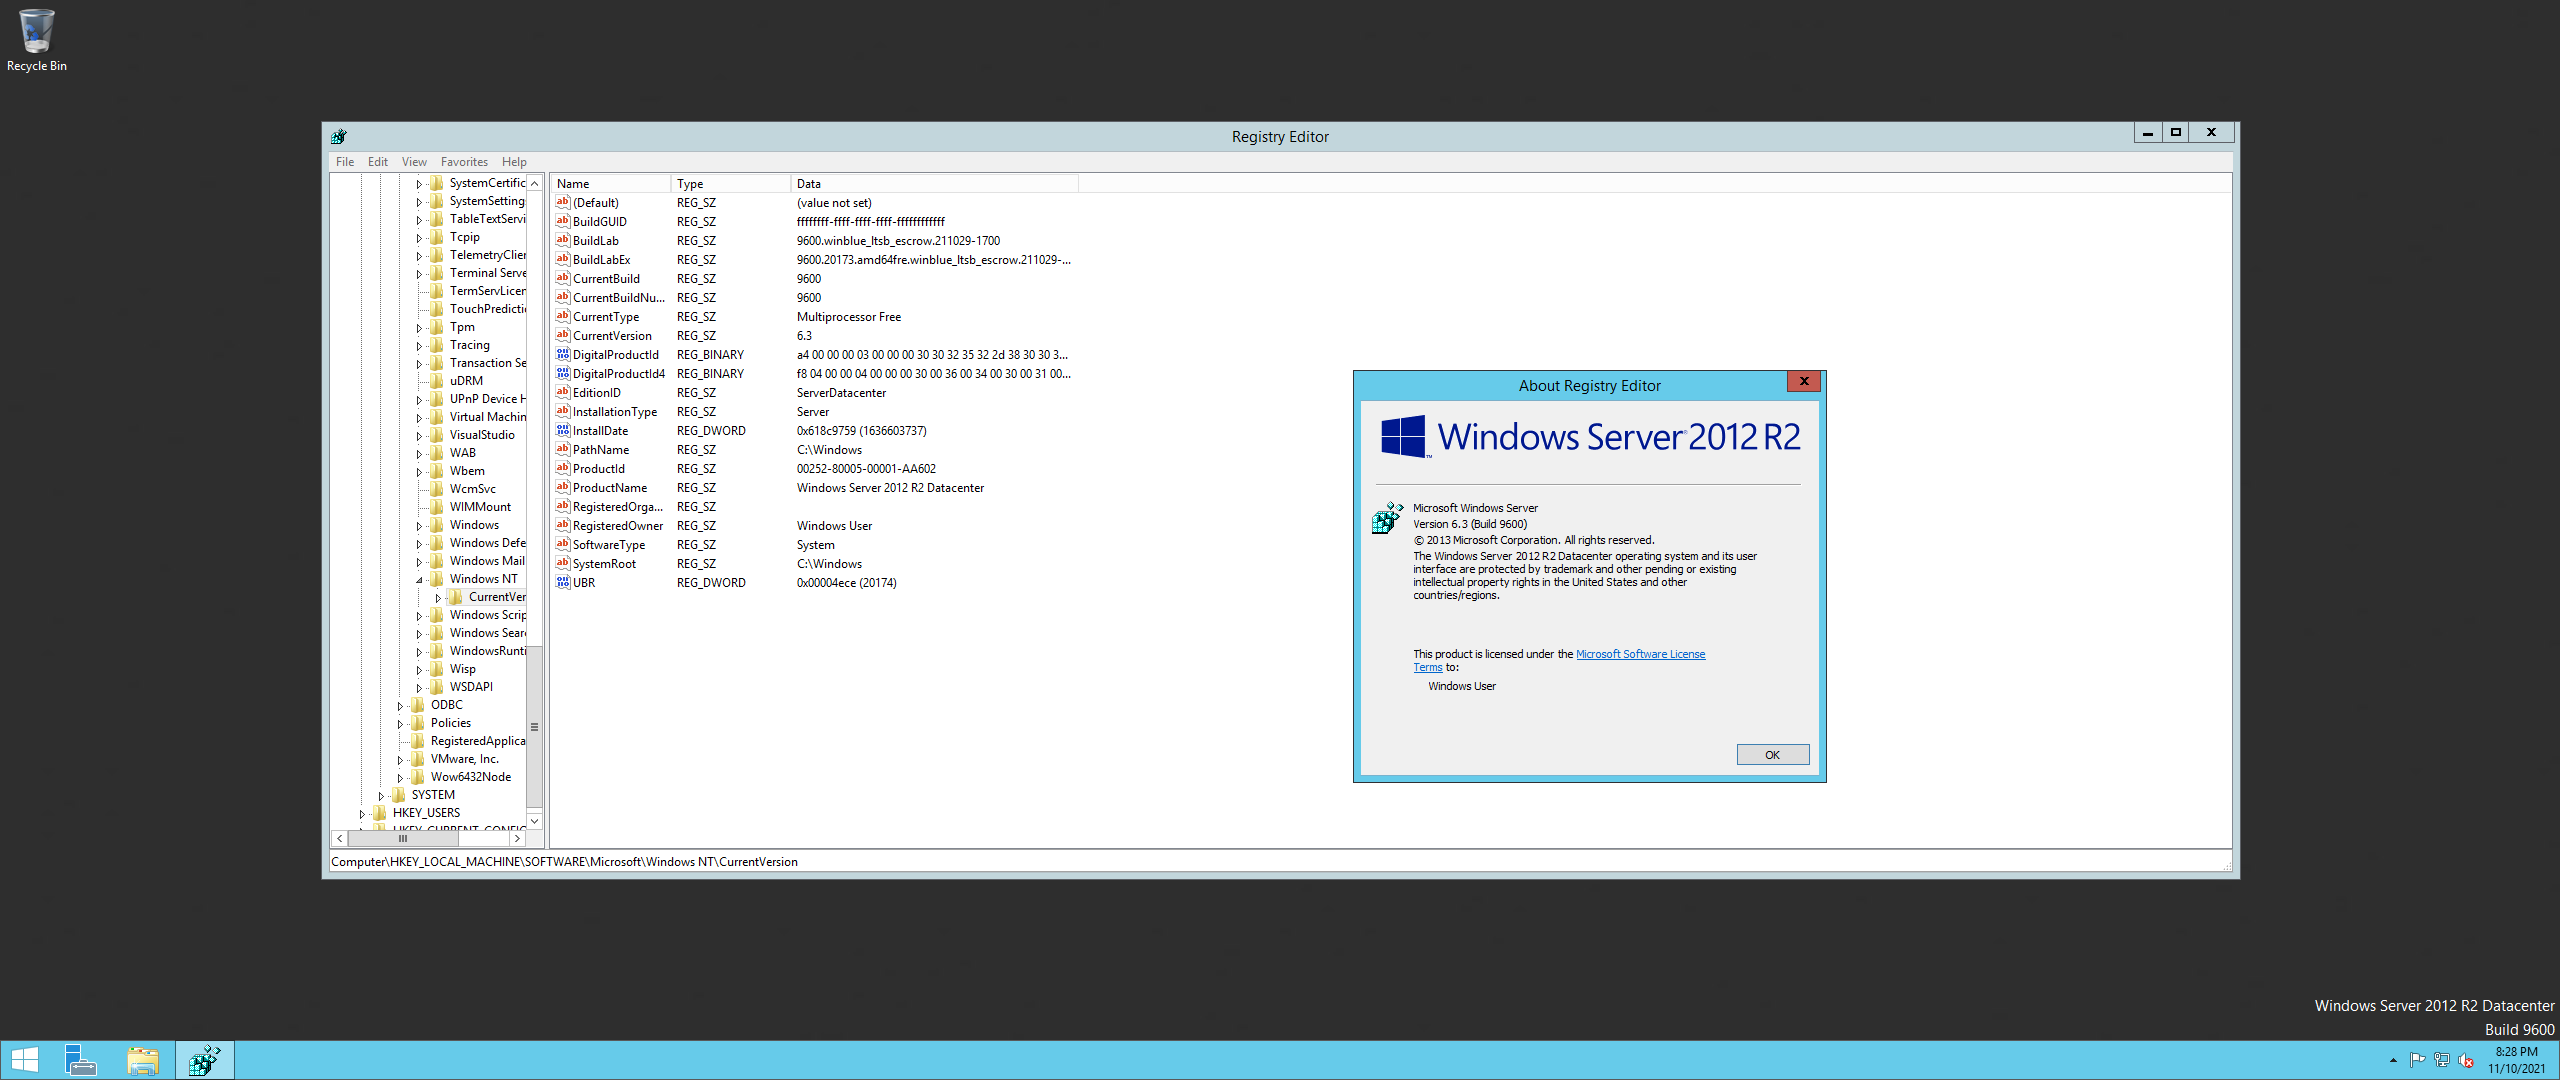
Task: Click the ProductName string value icon
Action: coord(563,487)
